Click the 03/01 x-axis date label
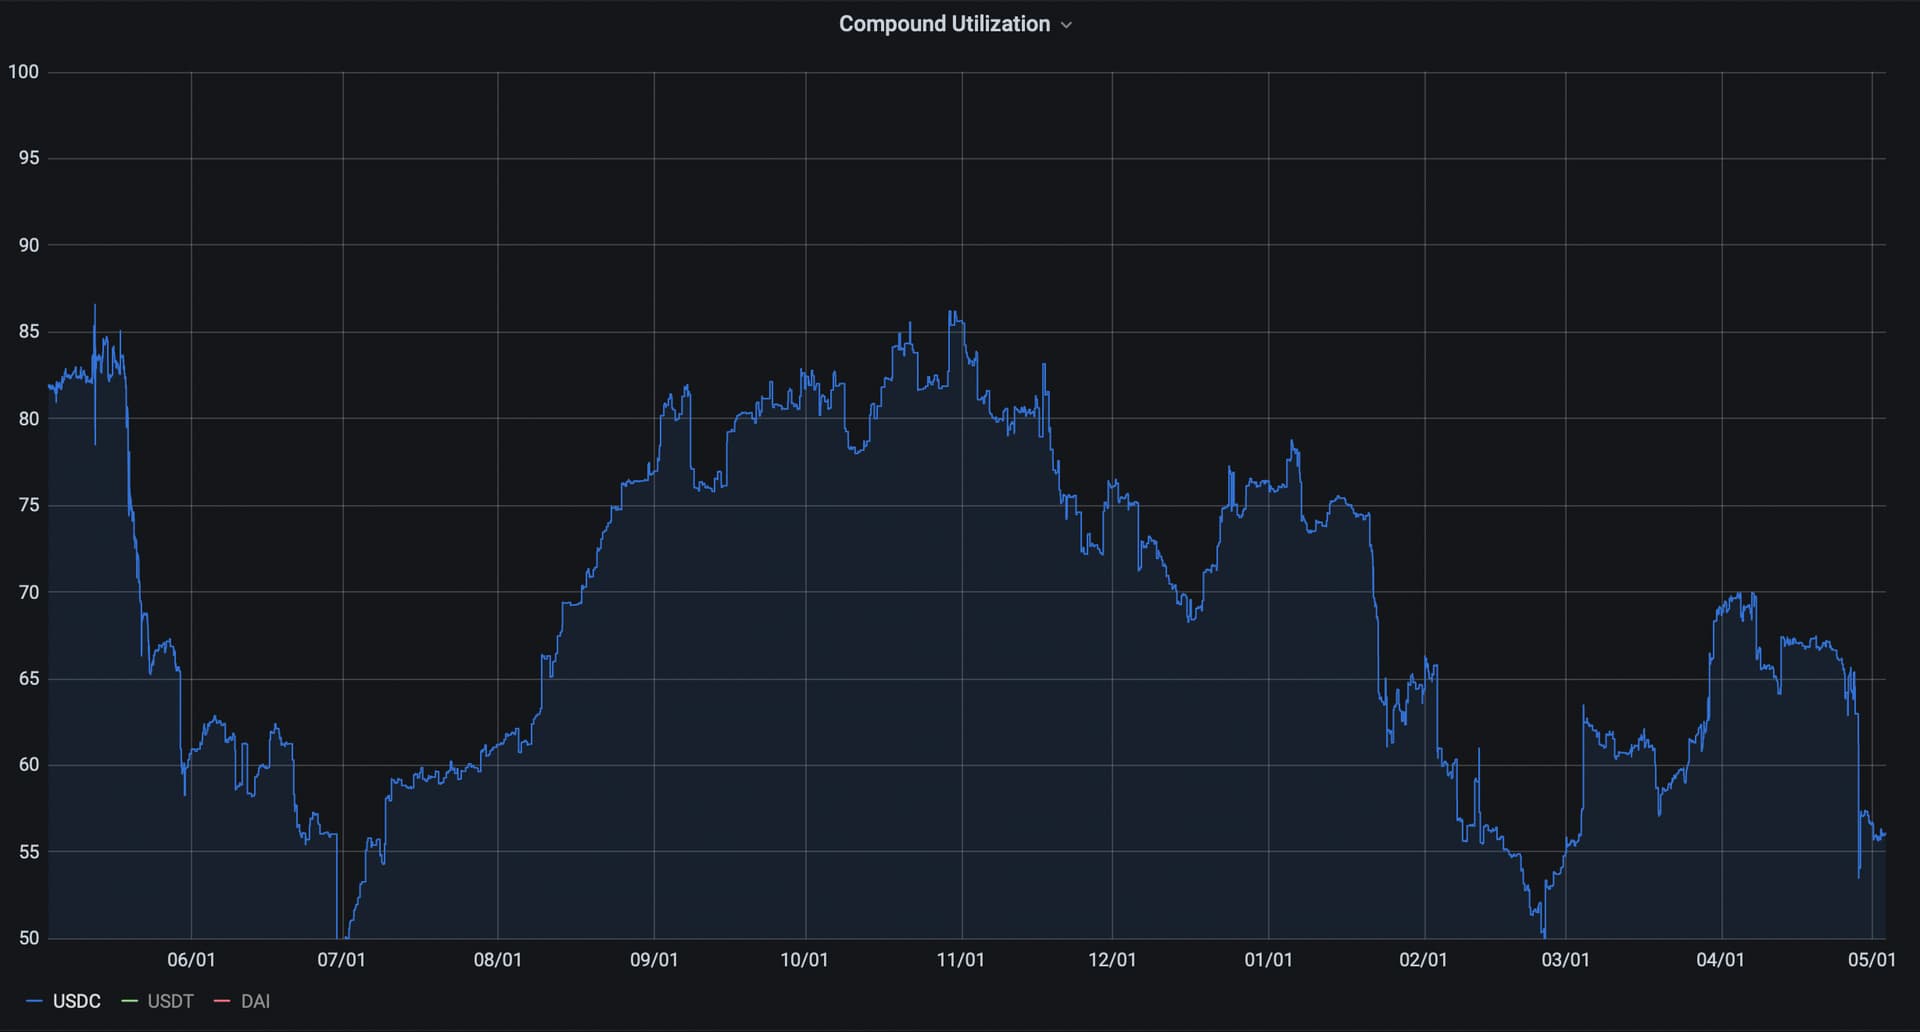1920x1032 pixels. [1565, 960]
